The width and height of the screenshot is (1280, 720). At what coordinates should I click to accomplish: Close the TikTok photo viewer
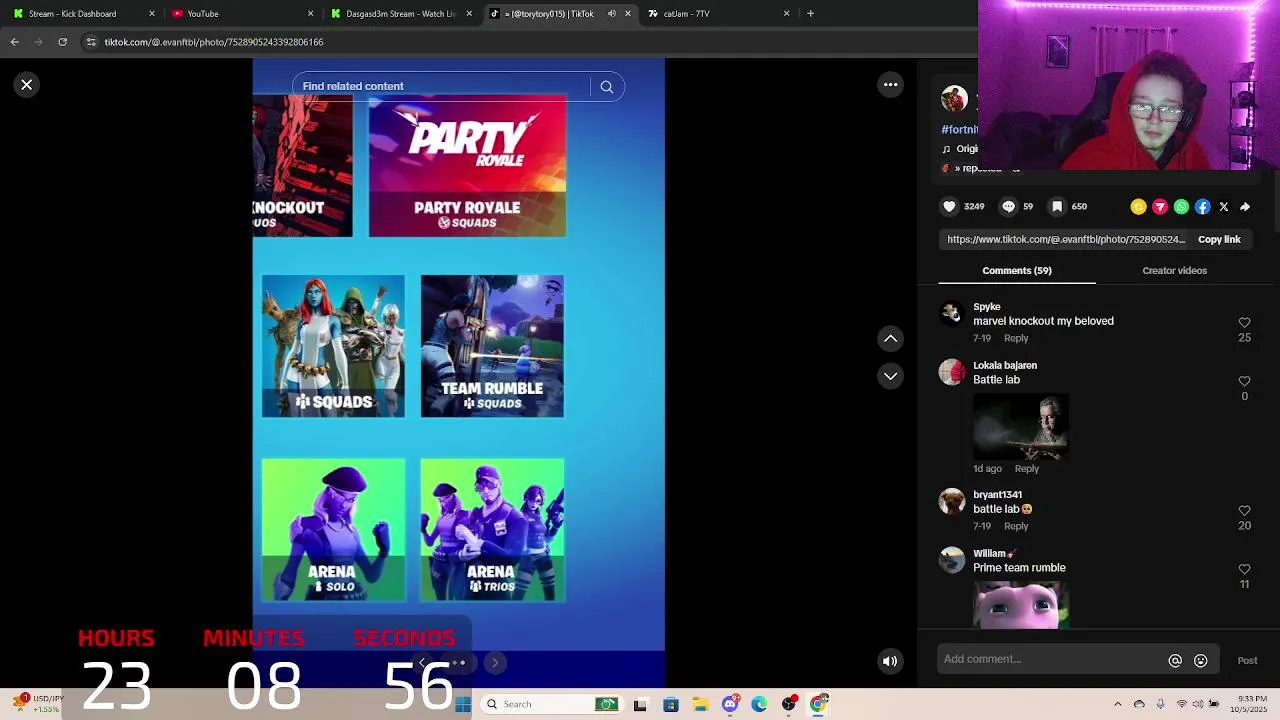click(x=27, y=85)
